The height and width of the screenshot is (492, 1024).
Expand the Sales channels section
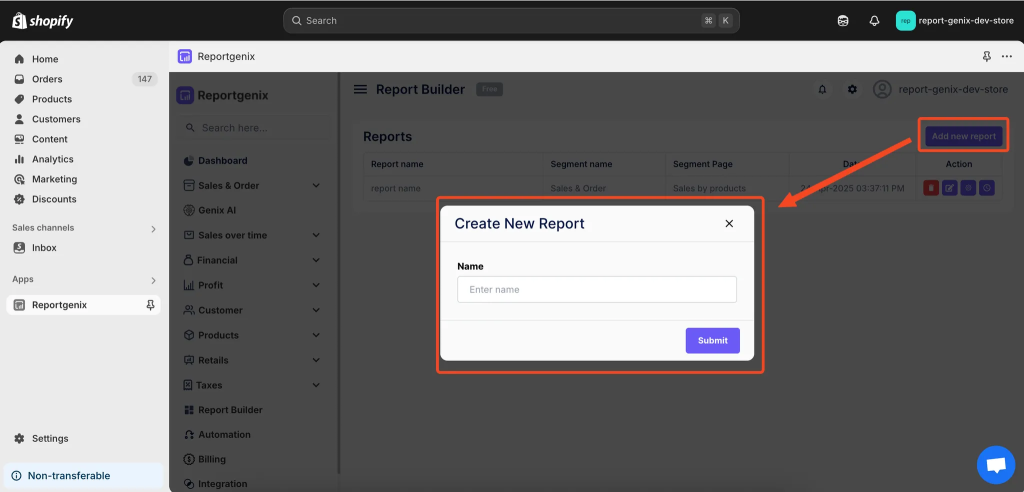[153, 228]
